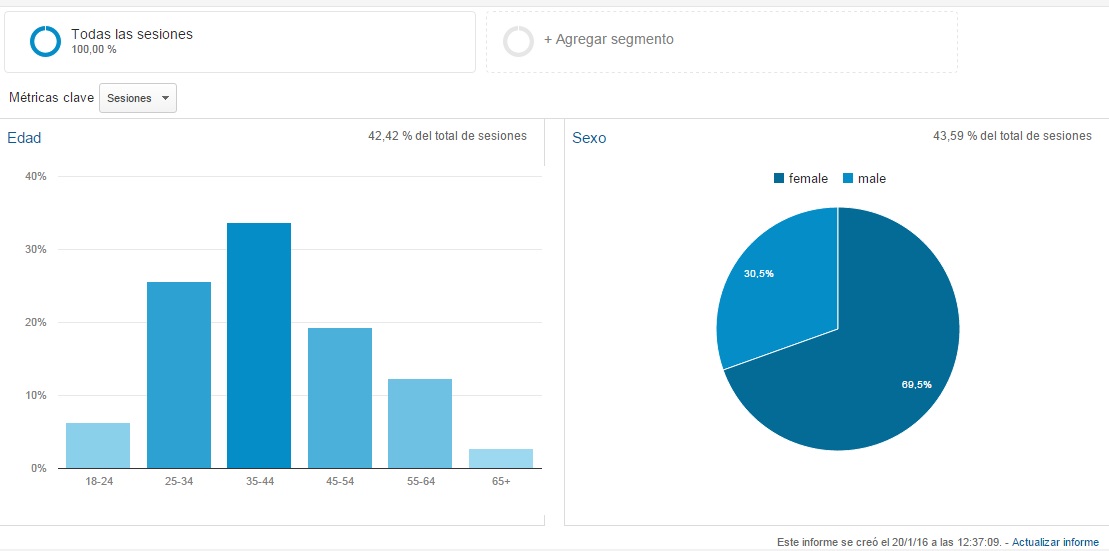Click the Todas las sesiones donut icon

tap(45, 41)
